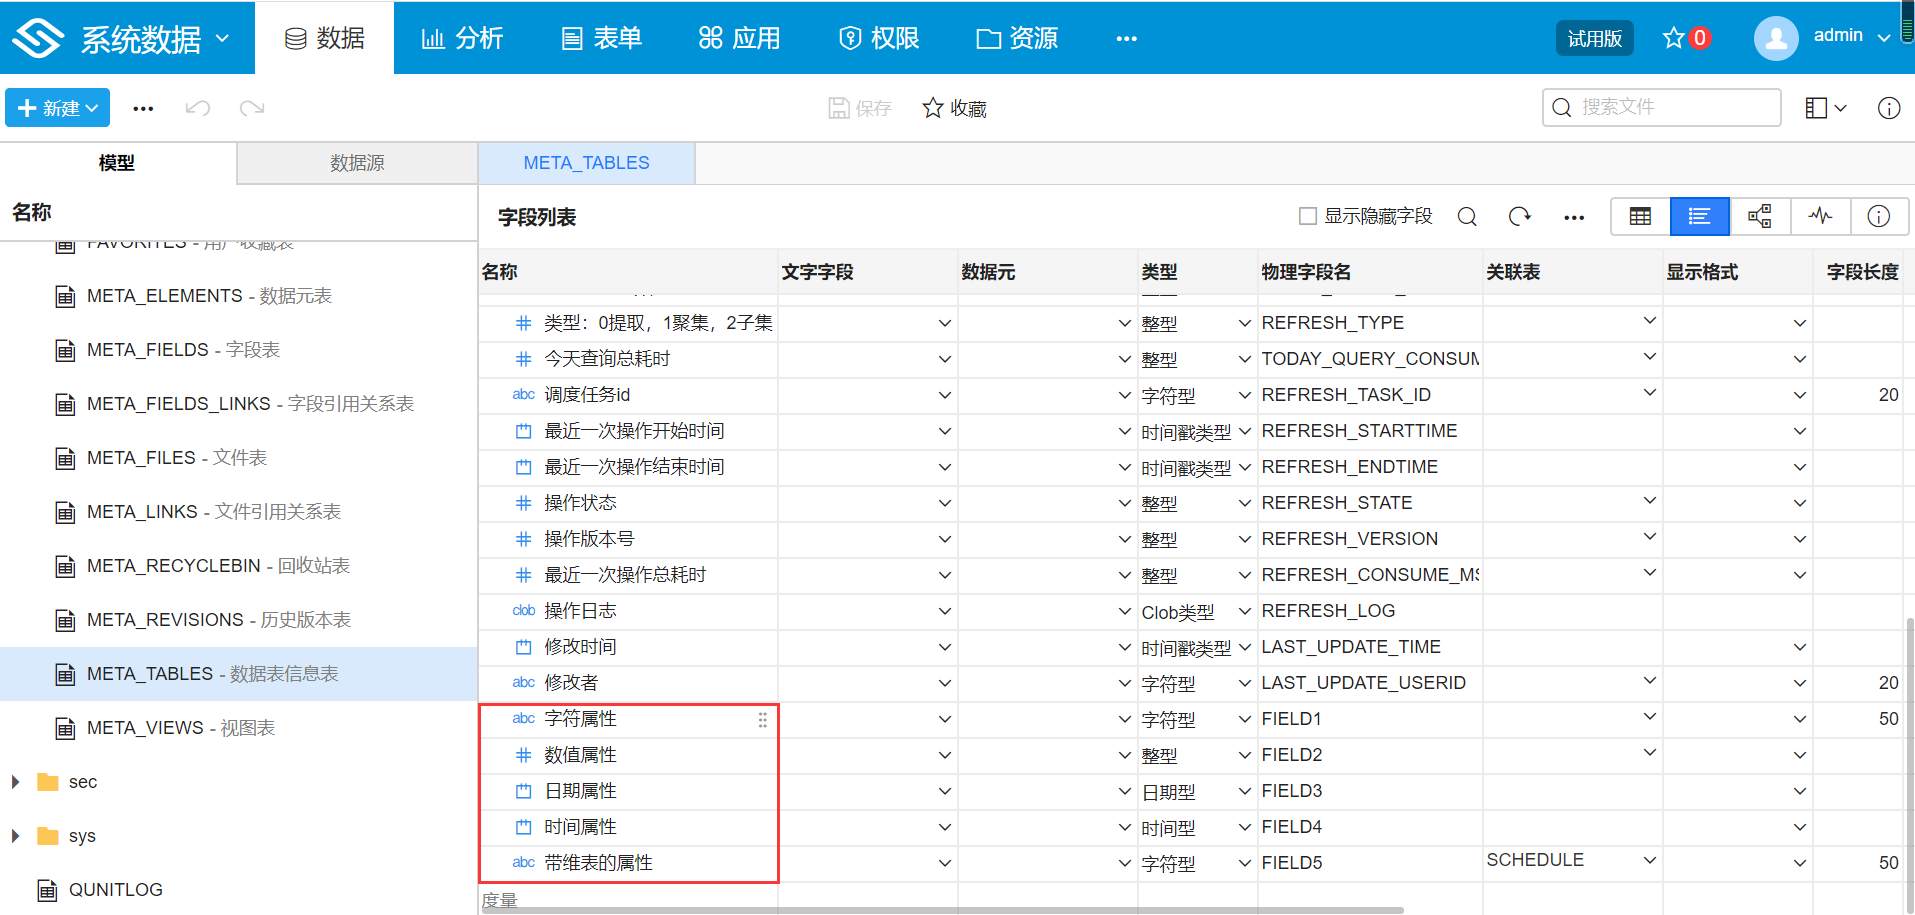Screen dimensions: 1915x915
Task: Expand the sec folder in the left tree
Action: 14,781
